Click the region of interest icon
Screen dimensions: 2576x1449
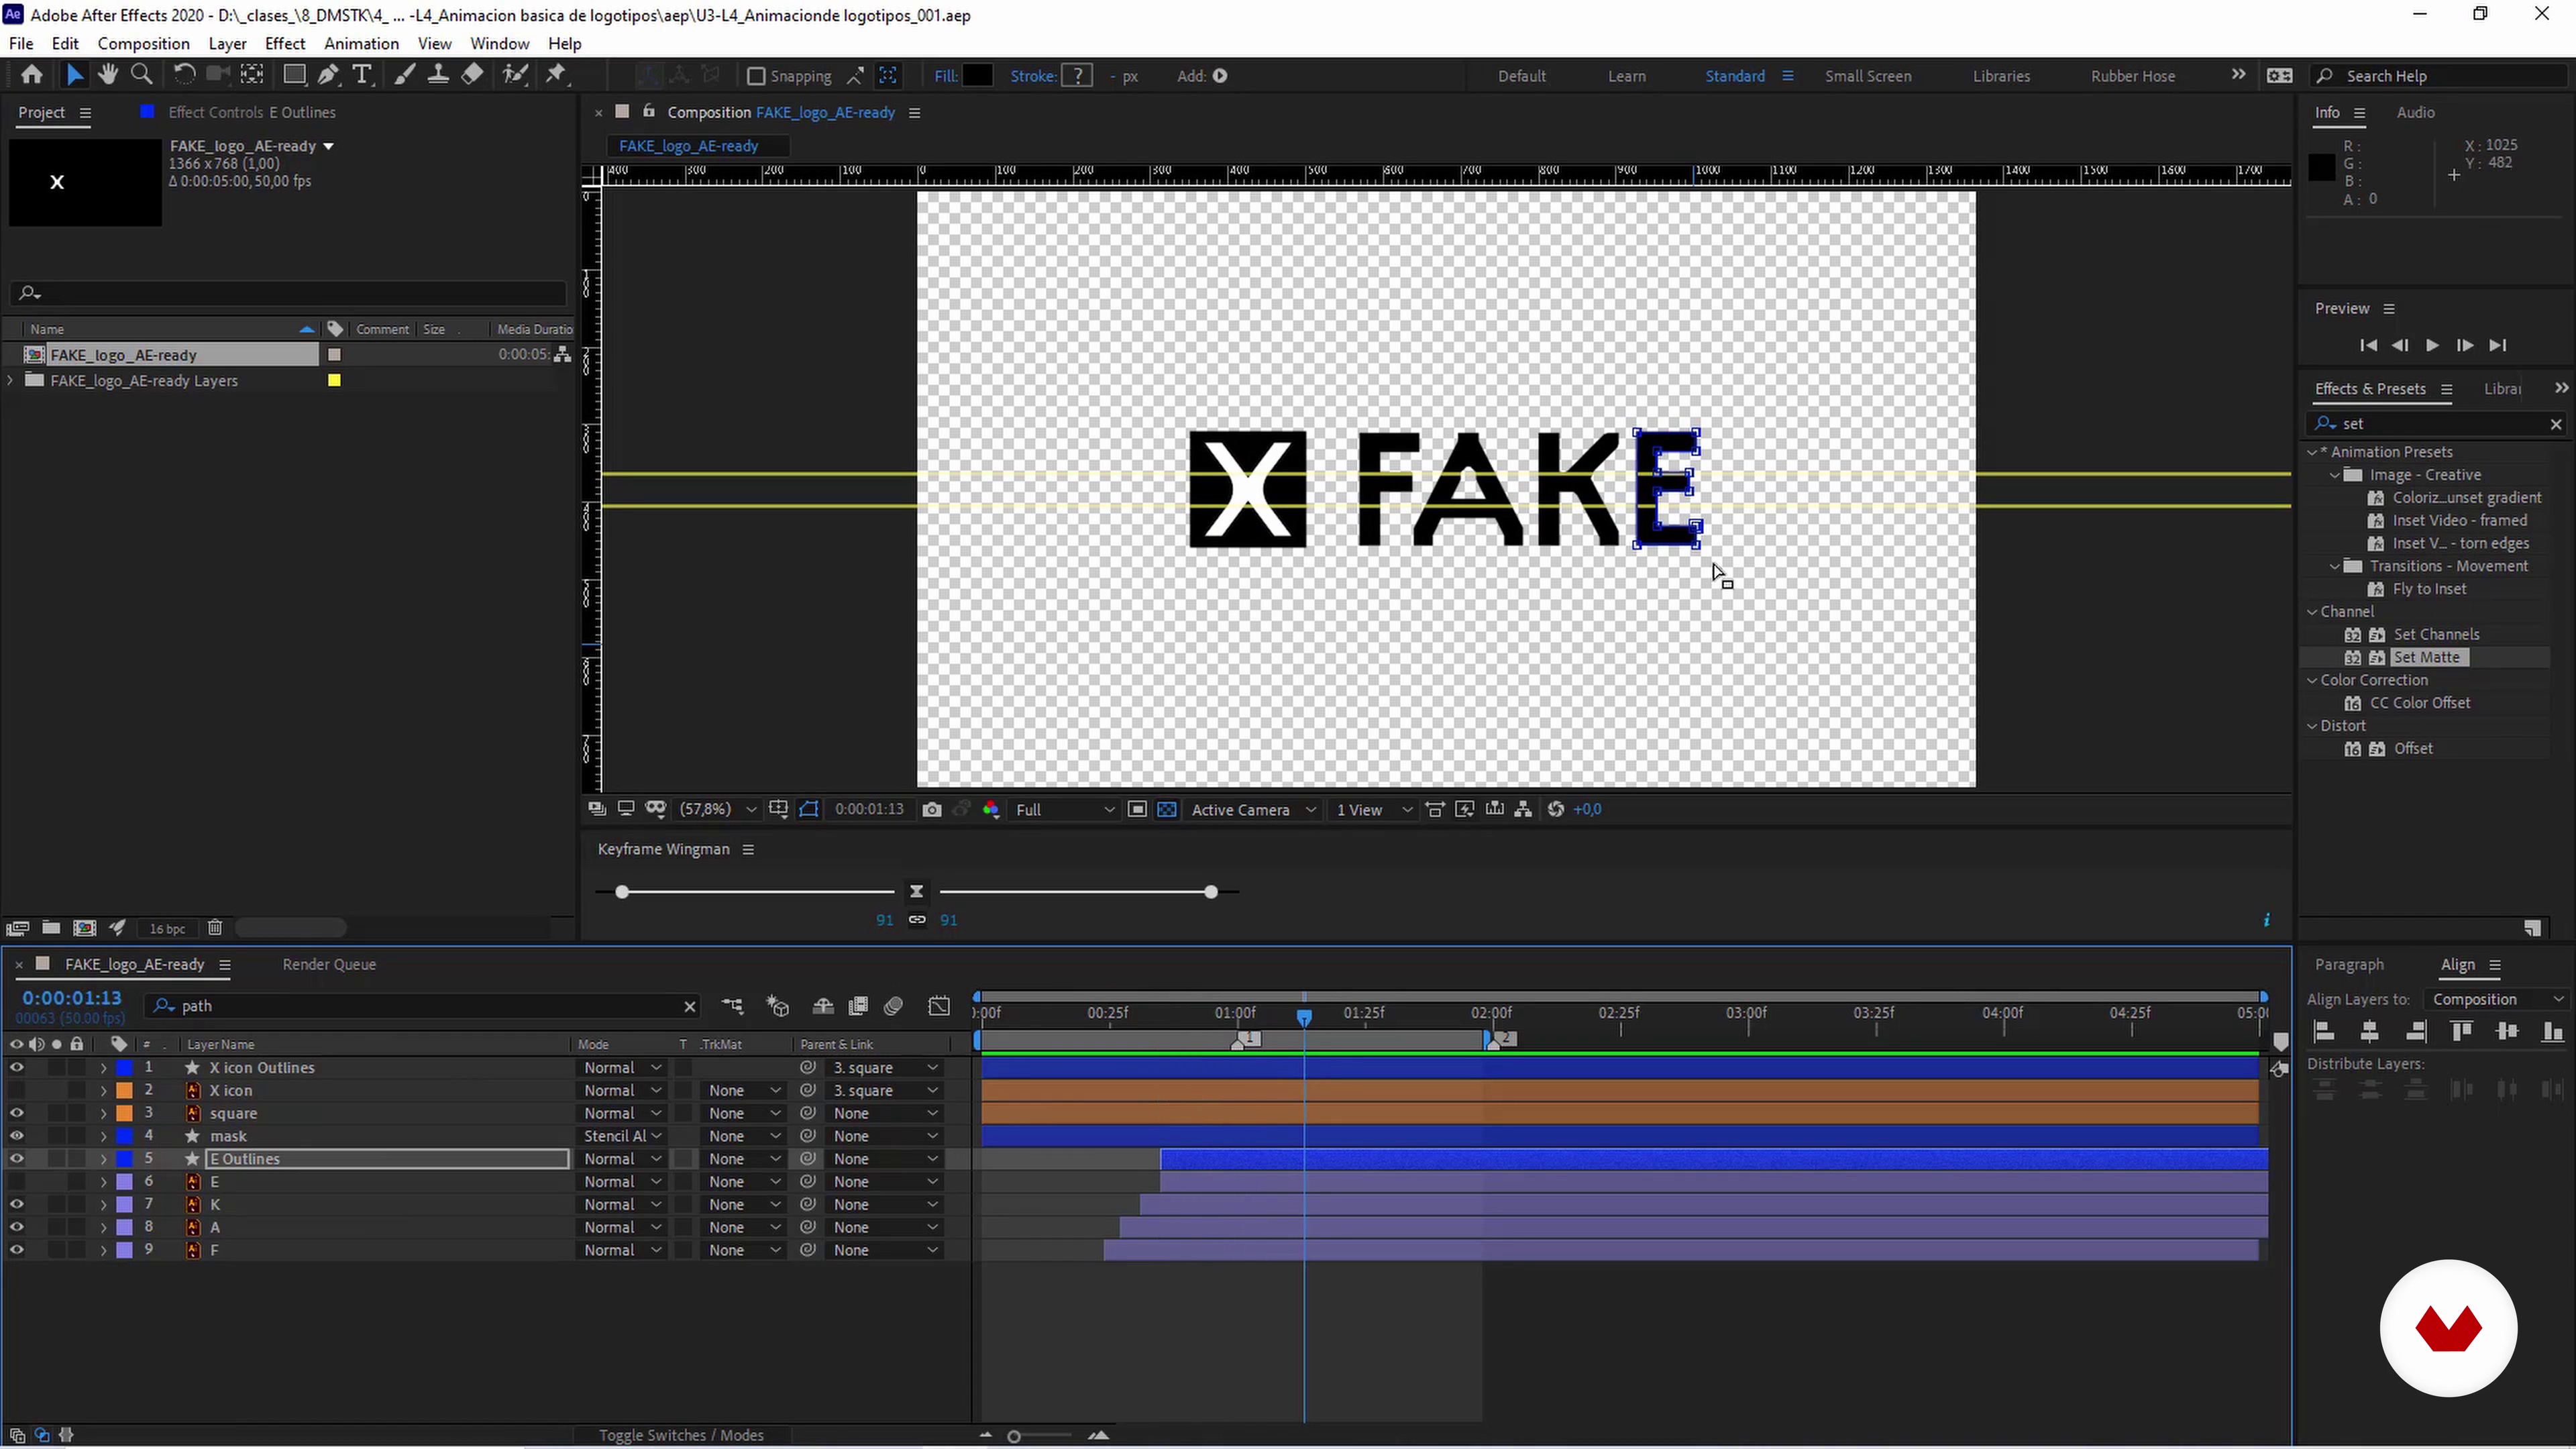tap(1137, 809)
